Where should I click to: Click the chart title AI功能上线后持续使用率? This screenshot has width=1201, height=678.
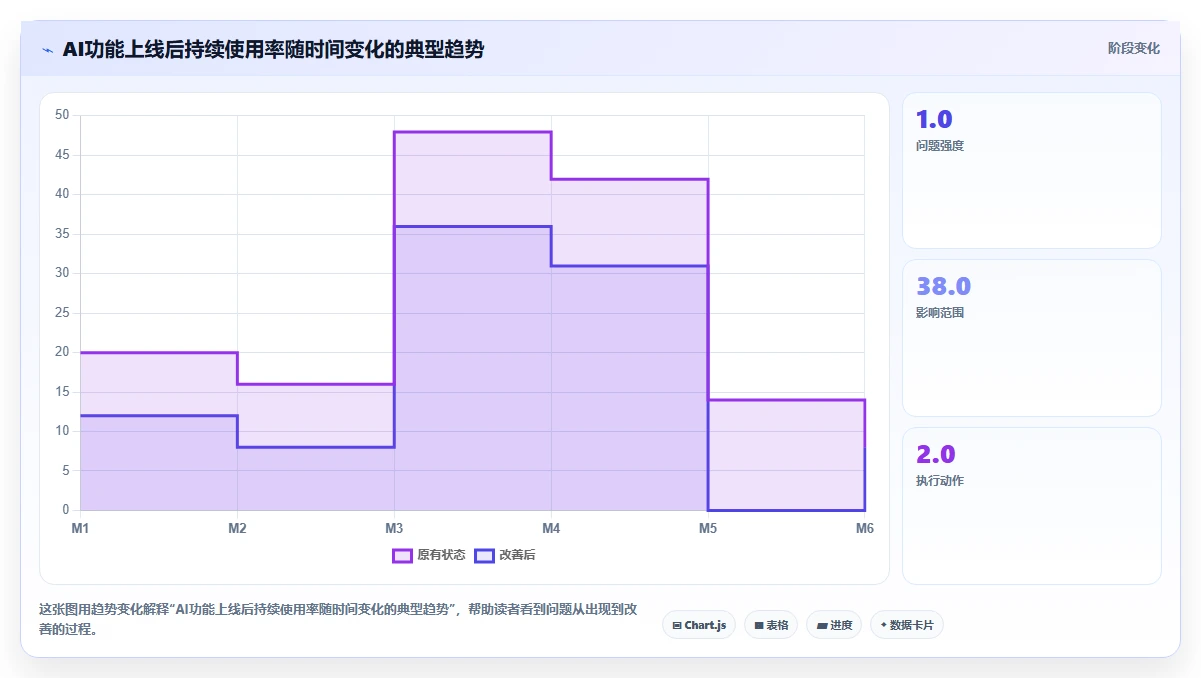[x=273, y=49]
